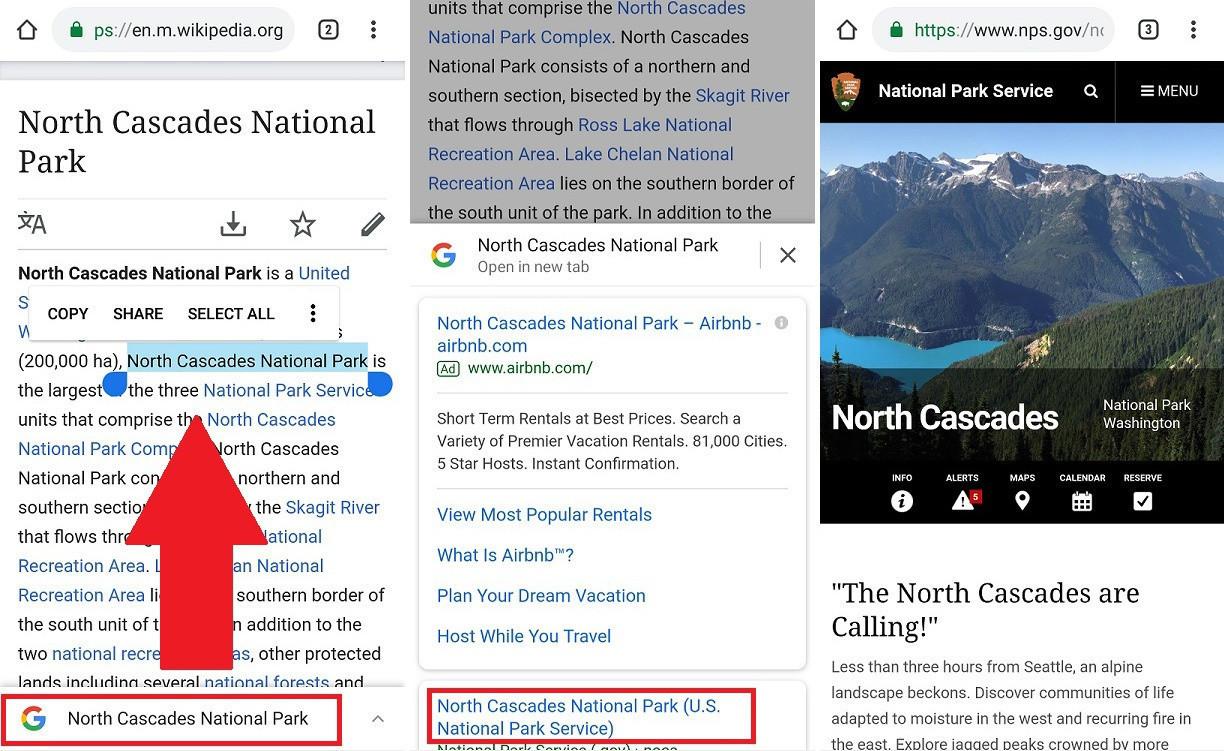This screenshot has height=751, width=1224.
Task: Open more options in selection menu
Action: [313, 314]
